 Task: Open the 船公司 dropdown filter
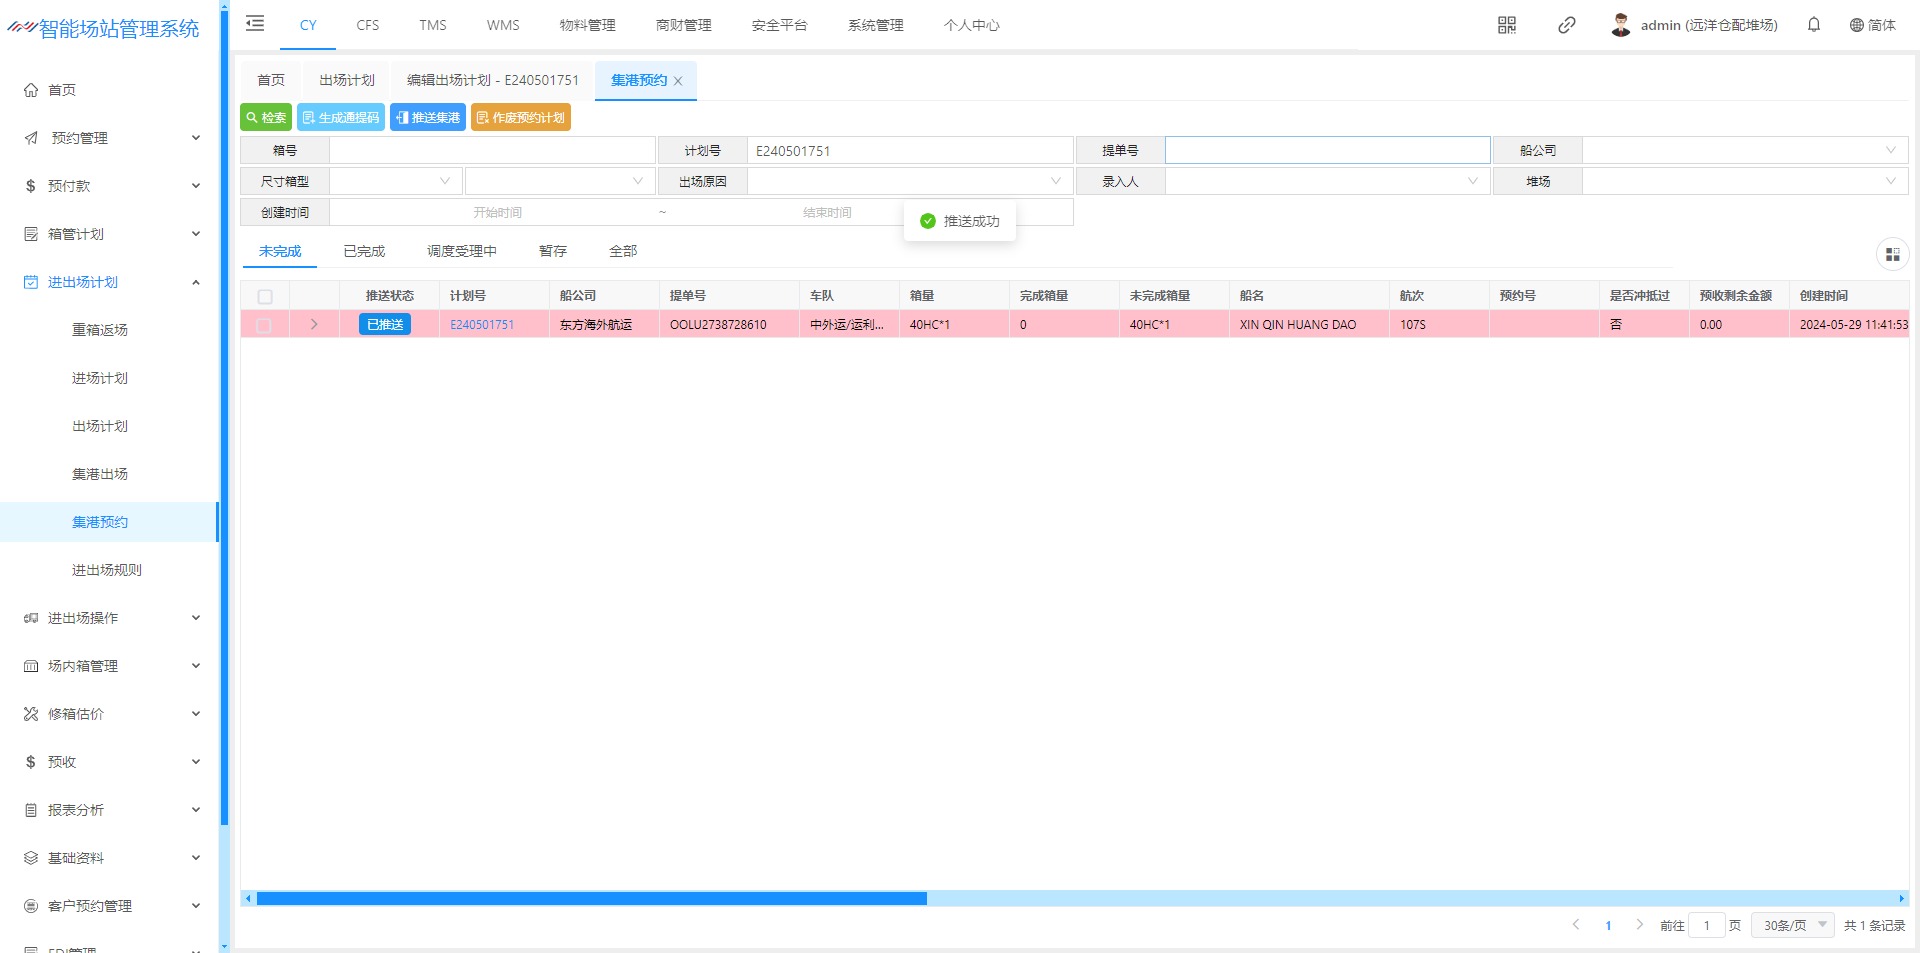(x=1744, y=151)
